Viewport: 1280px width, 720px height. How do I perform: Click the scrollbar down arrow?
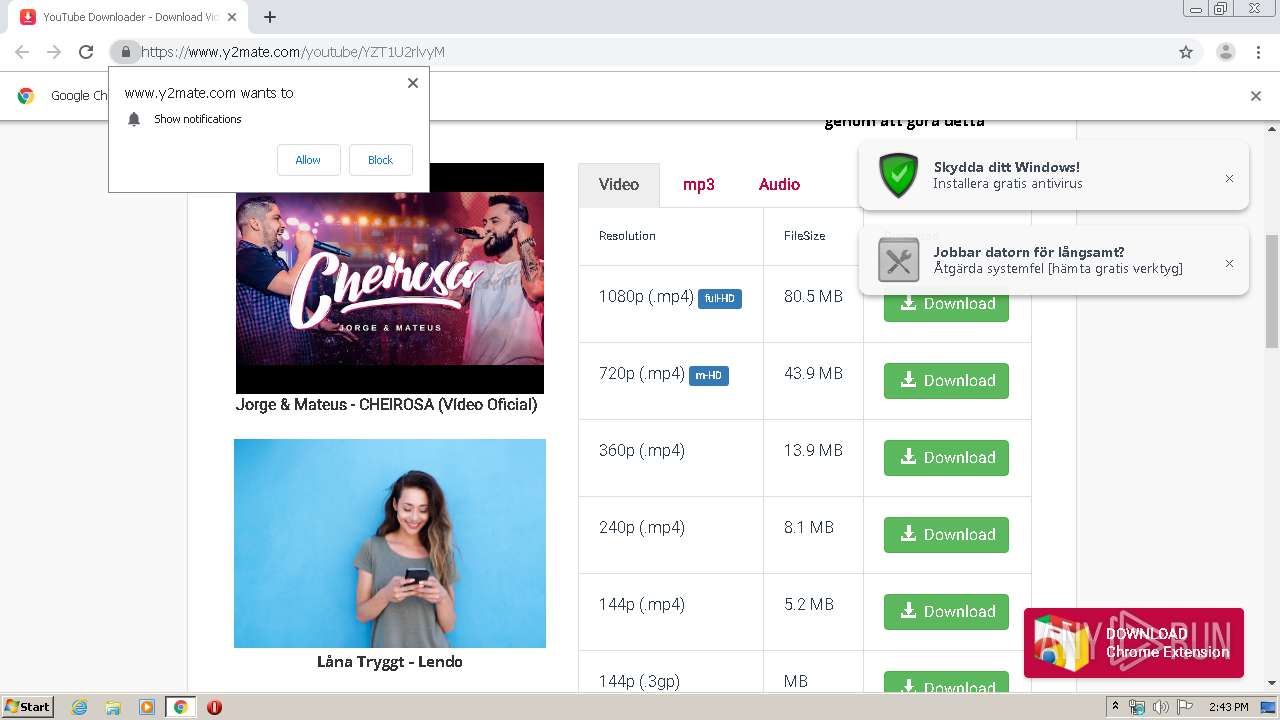[1272, 683]
